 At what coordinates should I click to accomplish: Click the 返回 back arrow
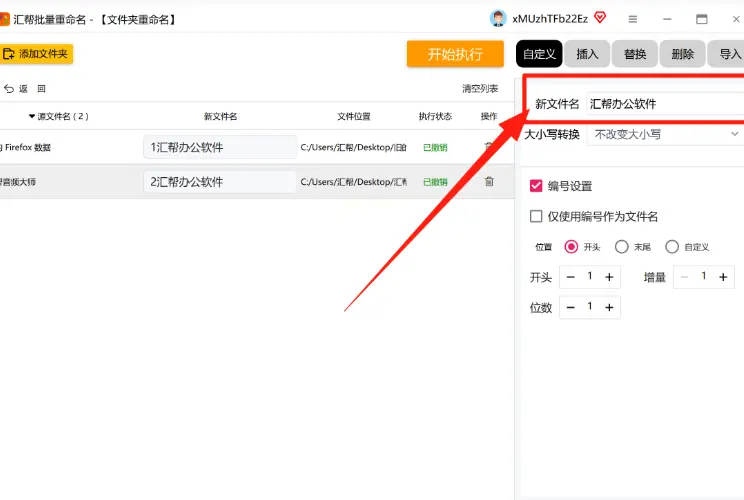pos(9,89)
